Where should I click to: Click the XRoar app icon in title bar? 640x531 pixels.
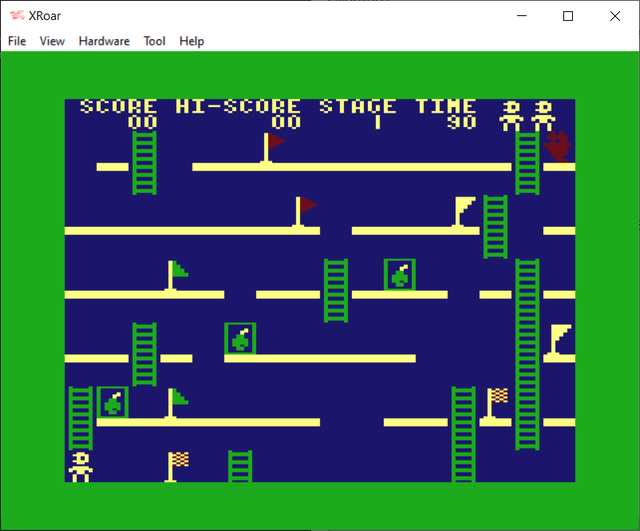(x=17, y=16)
